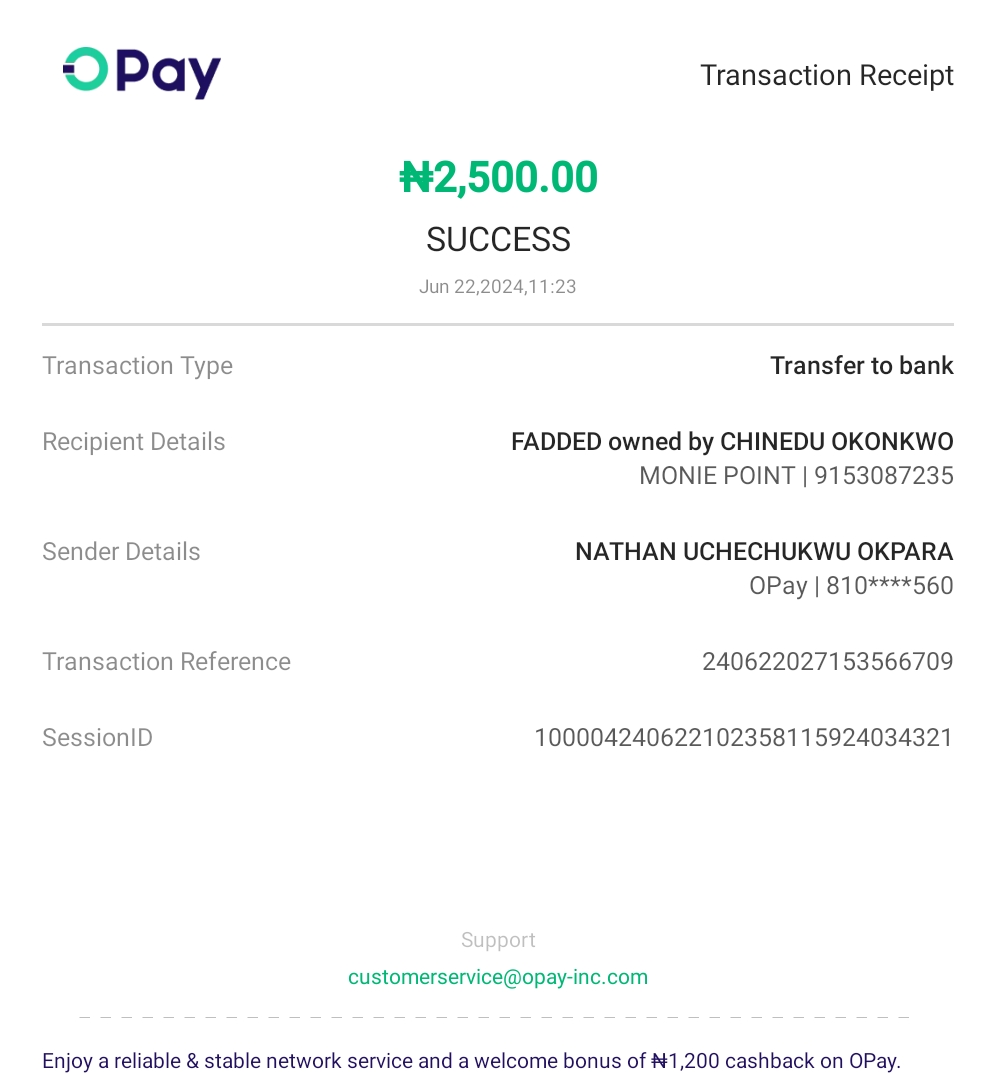Select the Transfer to bank value
Image resolution: width=996 pixels, height=1074 pixels.
pyautogui.click(x=861, y=366)
